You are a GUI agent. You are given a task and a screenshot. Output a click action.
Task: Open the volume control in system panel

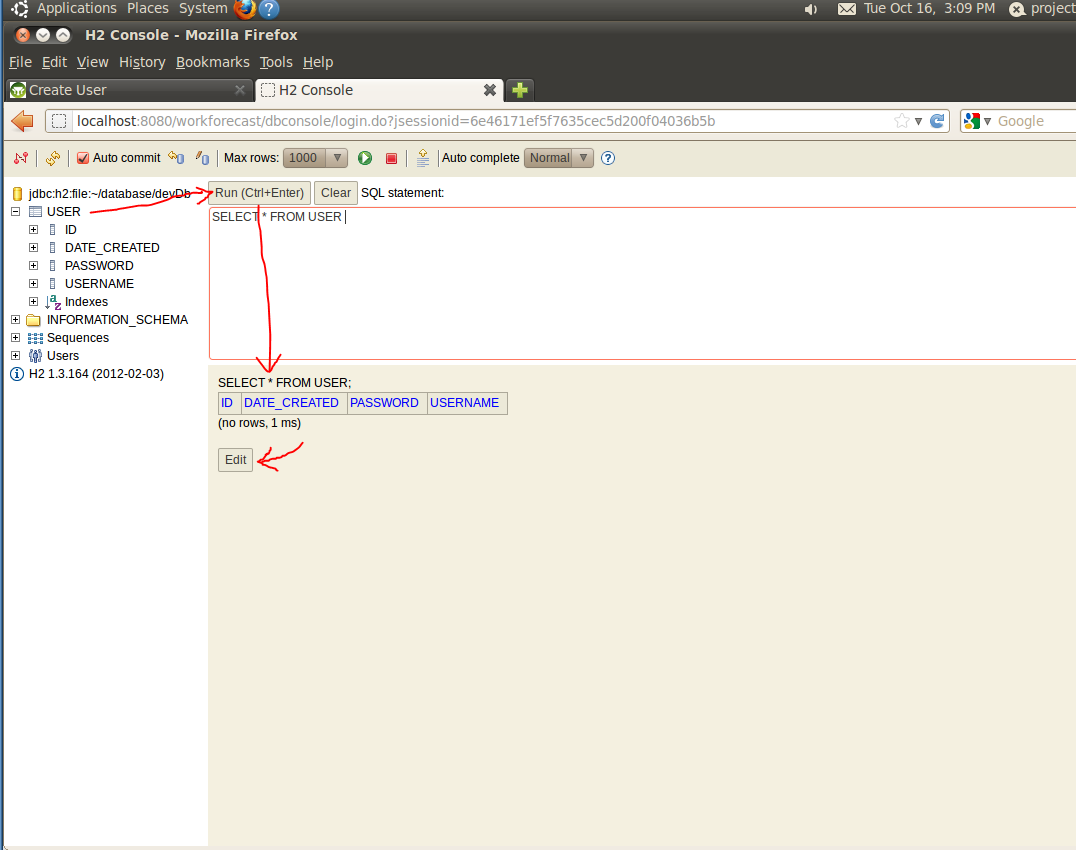pyautogui.click(x=811, y=9)
